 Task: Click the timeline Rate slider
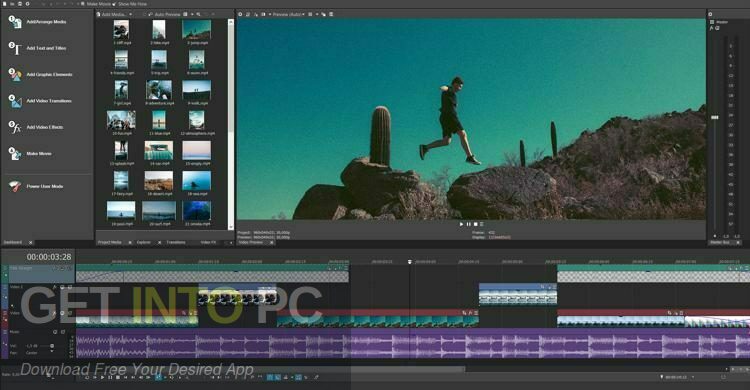(x=49, y=375)
